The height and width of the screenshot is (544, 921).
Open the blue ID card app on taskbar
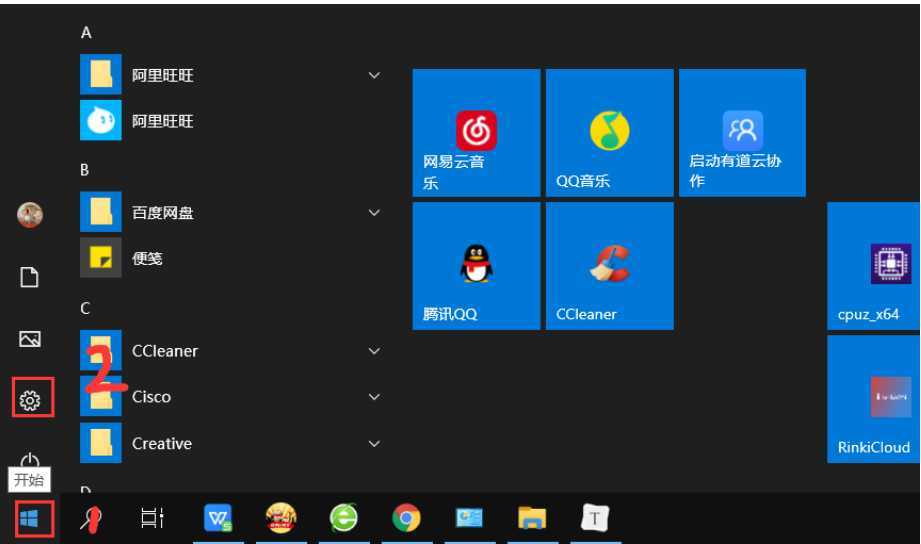click(469, 518)
